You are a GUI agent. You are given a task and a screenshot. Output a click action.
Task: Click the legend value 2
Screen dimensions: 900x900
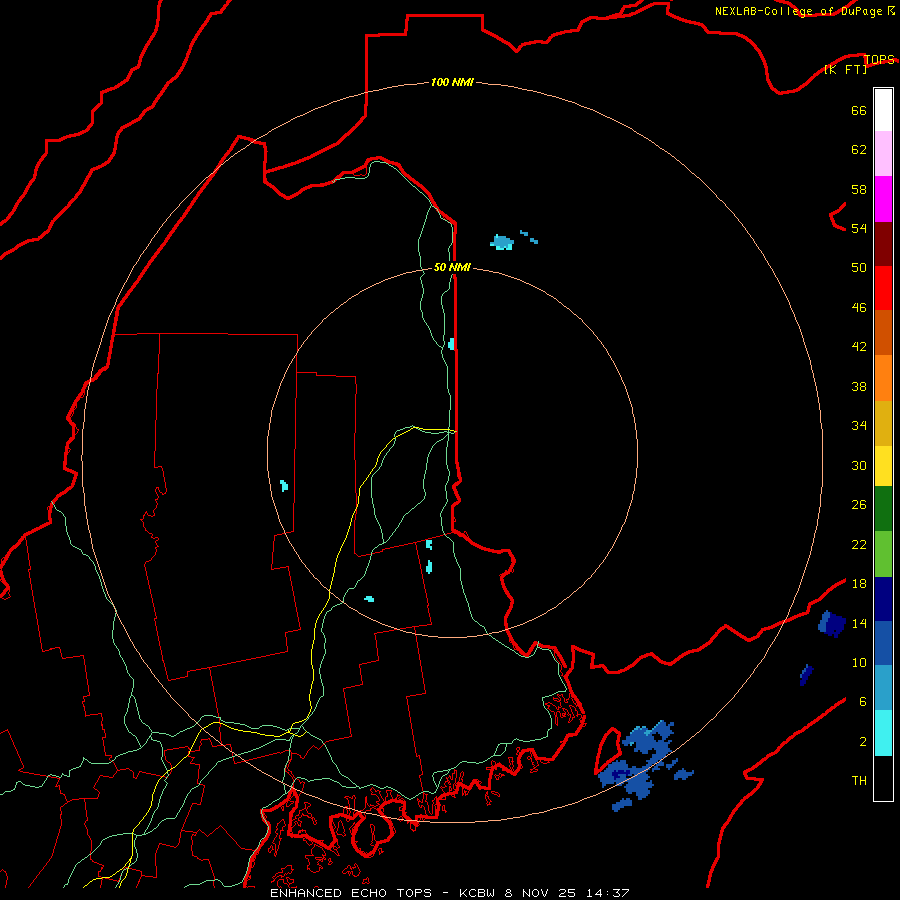[x=863, y=742]
